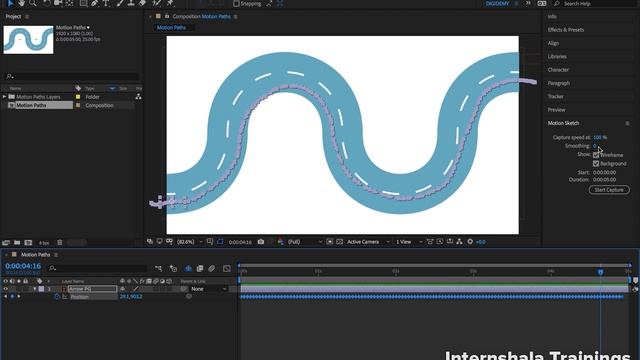The width and height of the screenshot is (640, 360).
Task: Enable the Snapping checkbox
Action: tap(236, 4)
